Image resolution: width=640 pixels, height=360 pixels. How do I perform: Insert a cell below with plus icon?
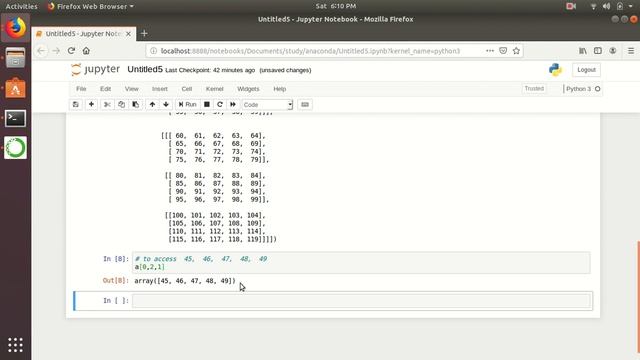pyautogui.click(x=91, y=104)
